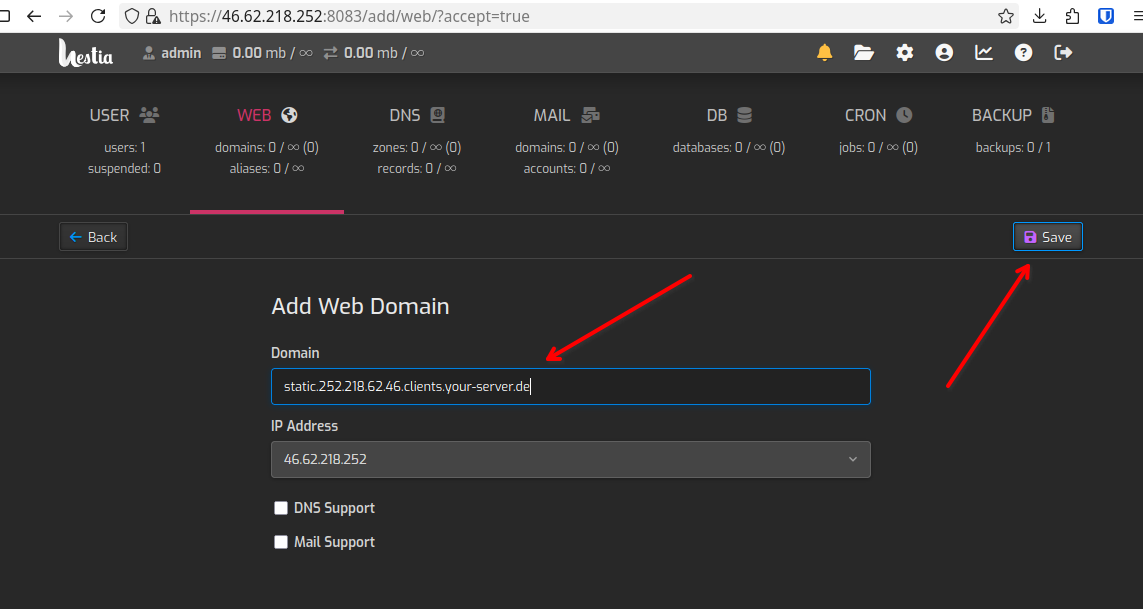Open the file manager folder icon
The height and width of the screenshot is (609, 1143).
(x=864, y=53)
